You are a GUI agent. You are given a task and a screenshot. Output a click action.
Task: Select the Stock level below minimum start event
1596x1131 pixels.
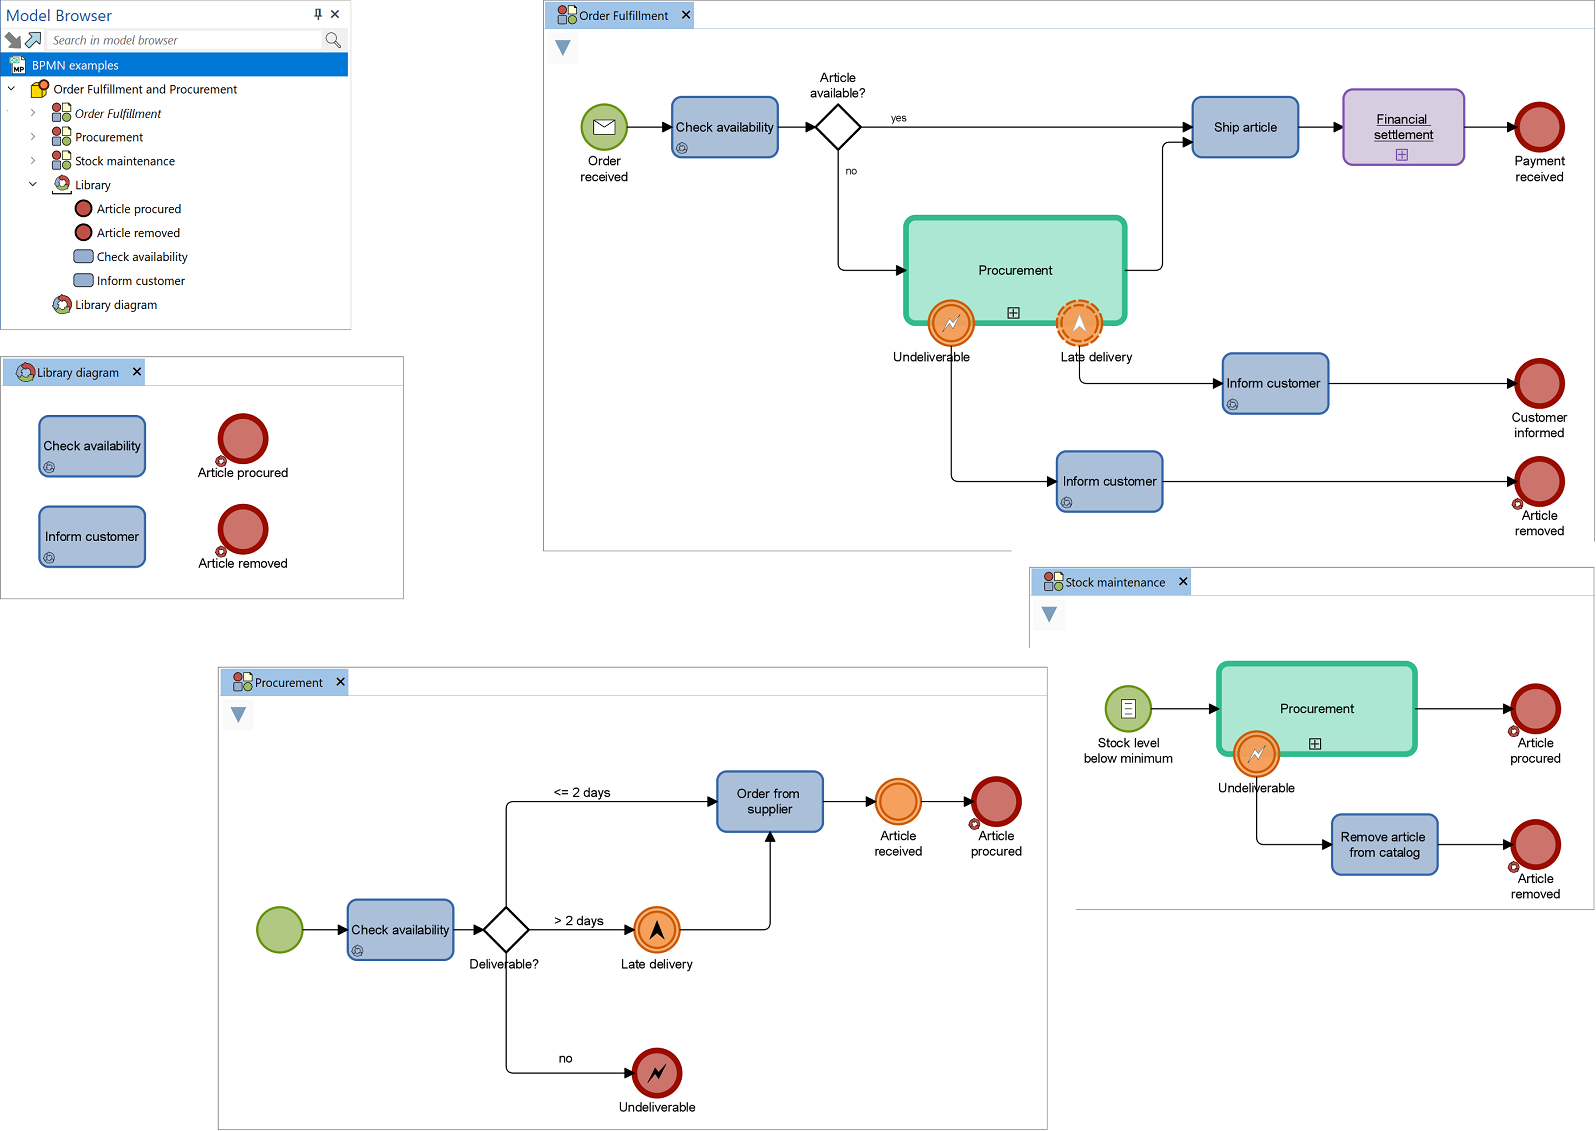1128,709
